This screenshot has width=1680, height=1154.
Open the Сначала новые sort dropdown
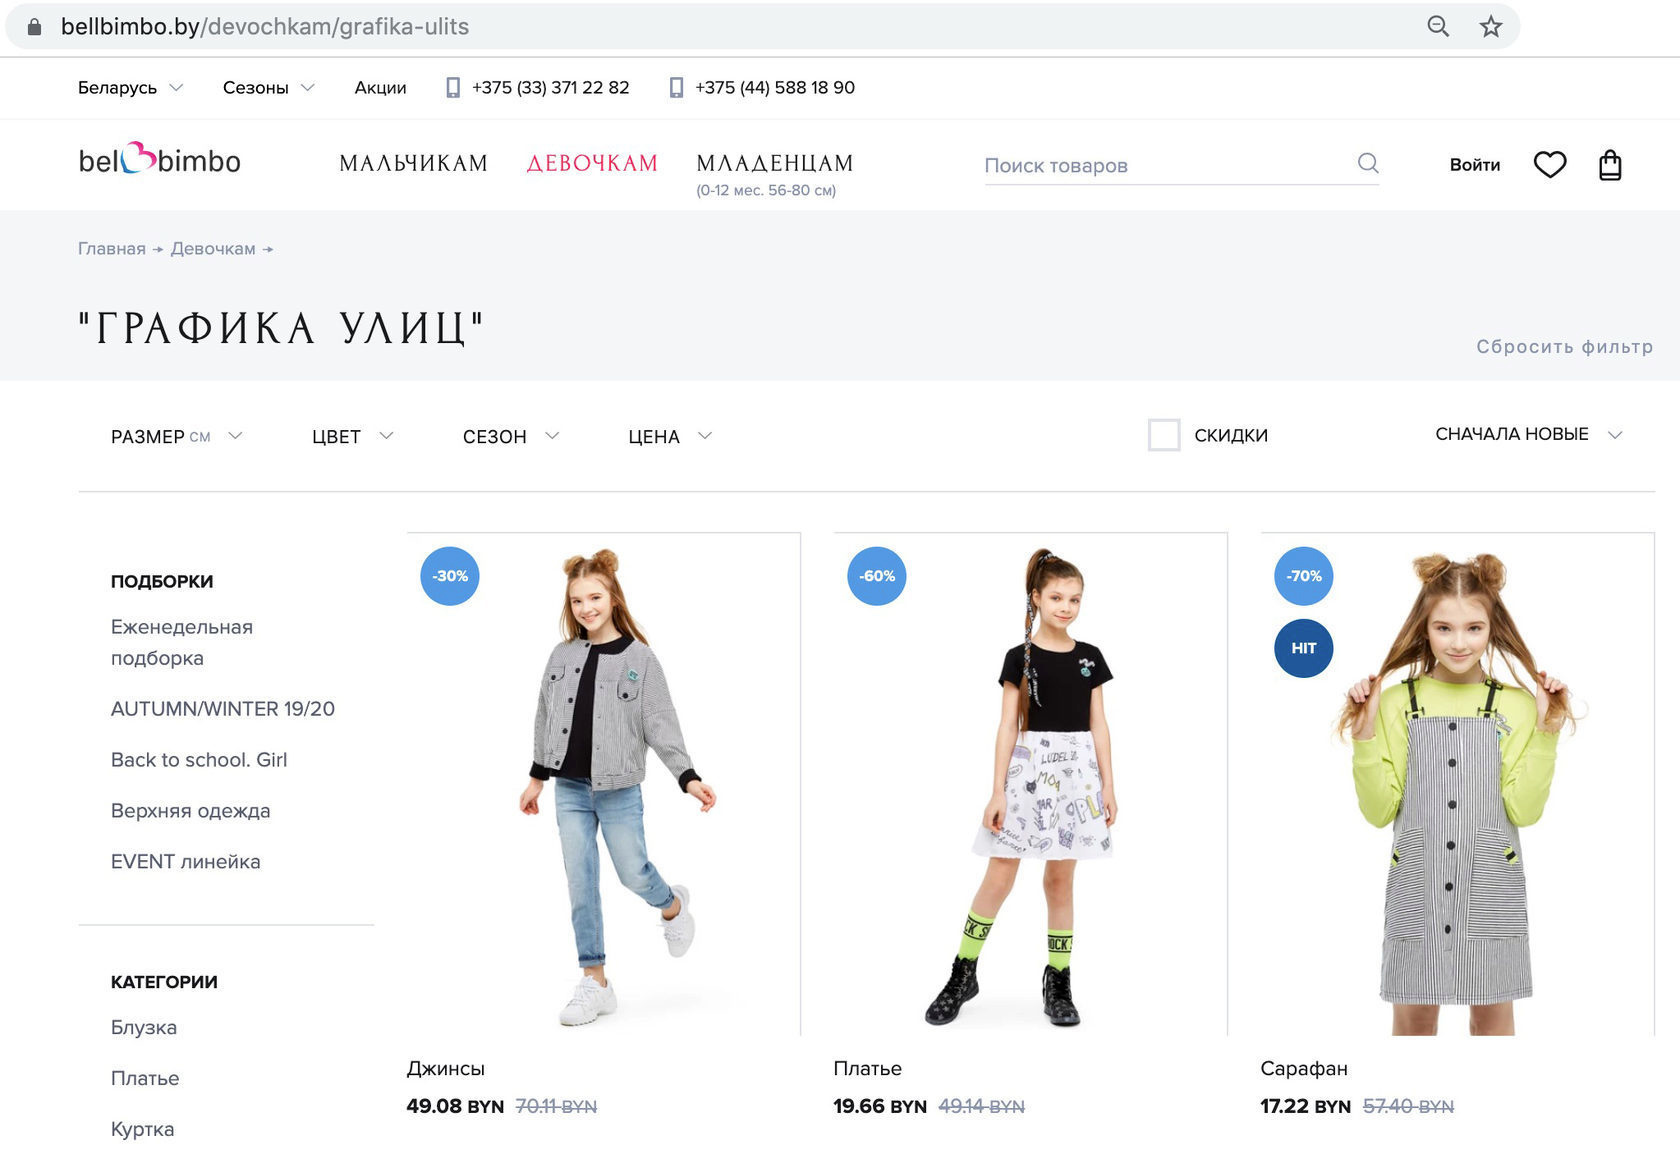[x=1527, y=434]
